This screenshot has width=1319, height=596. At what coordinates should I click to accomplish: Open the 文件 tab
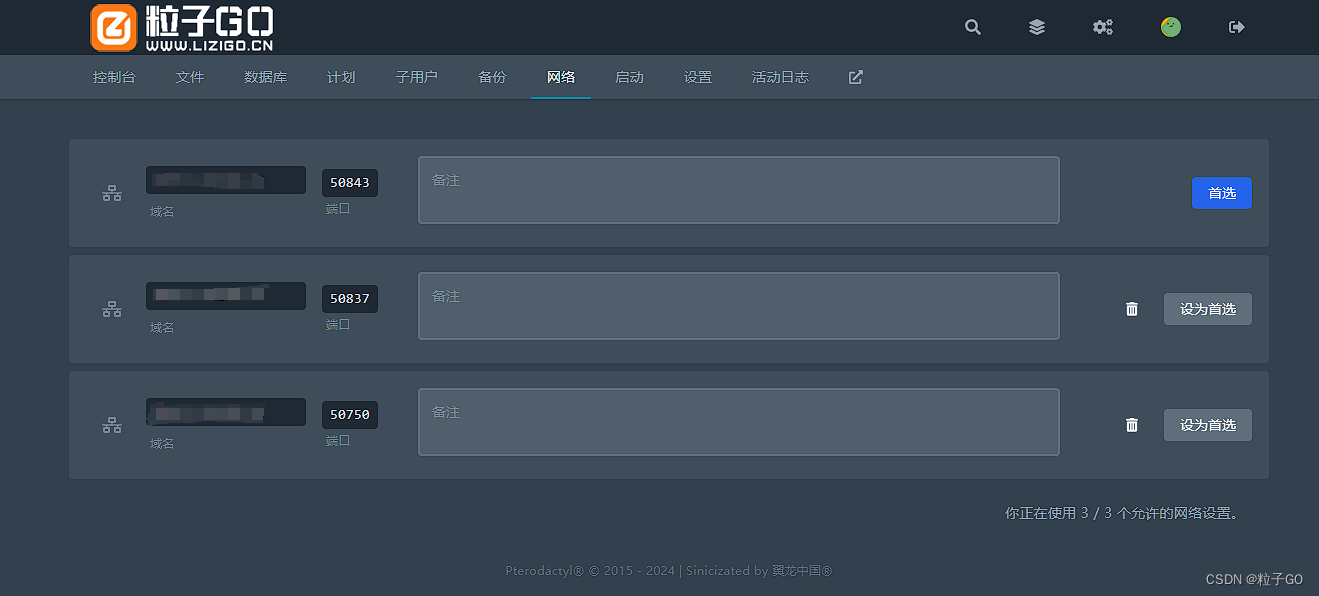[x=190, y=77]
